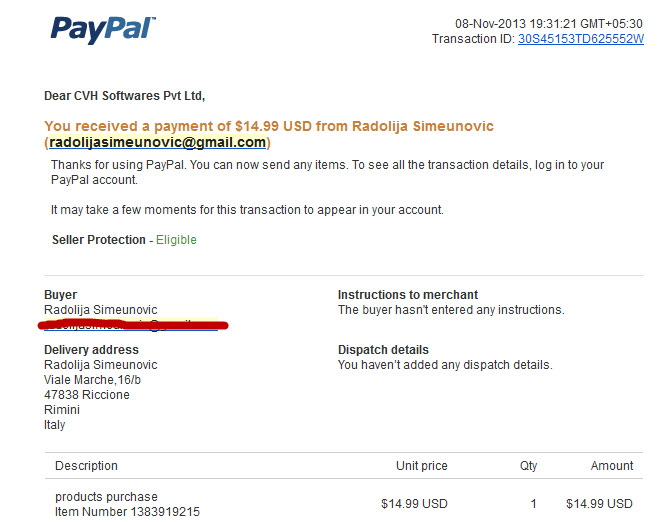Click the Unit price column header
The width and height of the screenshot is (665, 522).
pyautogui.click(x=422, y=466)
